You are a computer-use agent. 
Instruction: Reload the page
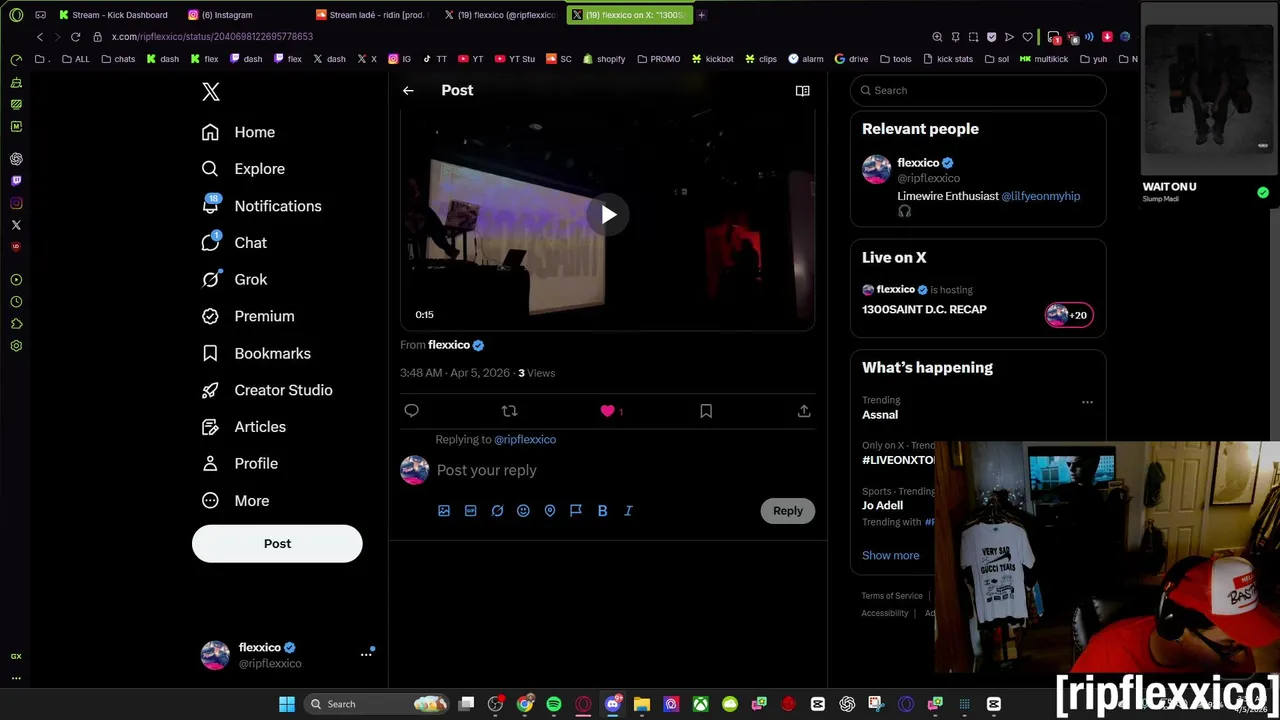[75, 37]
